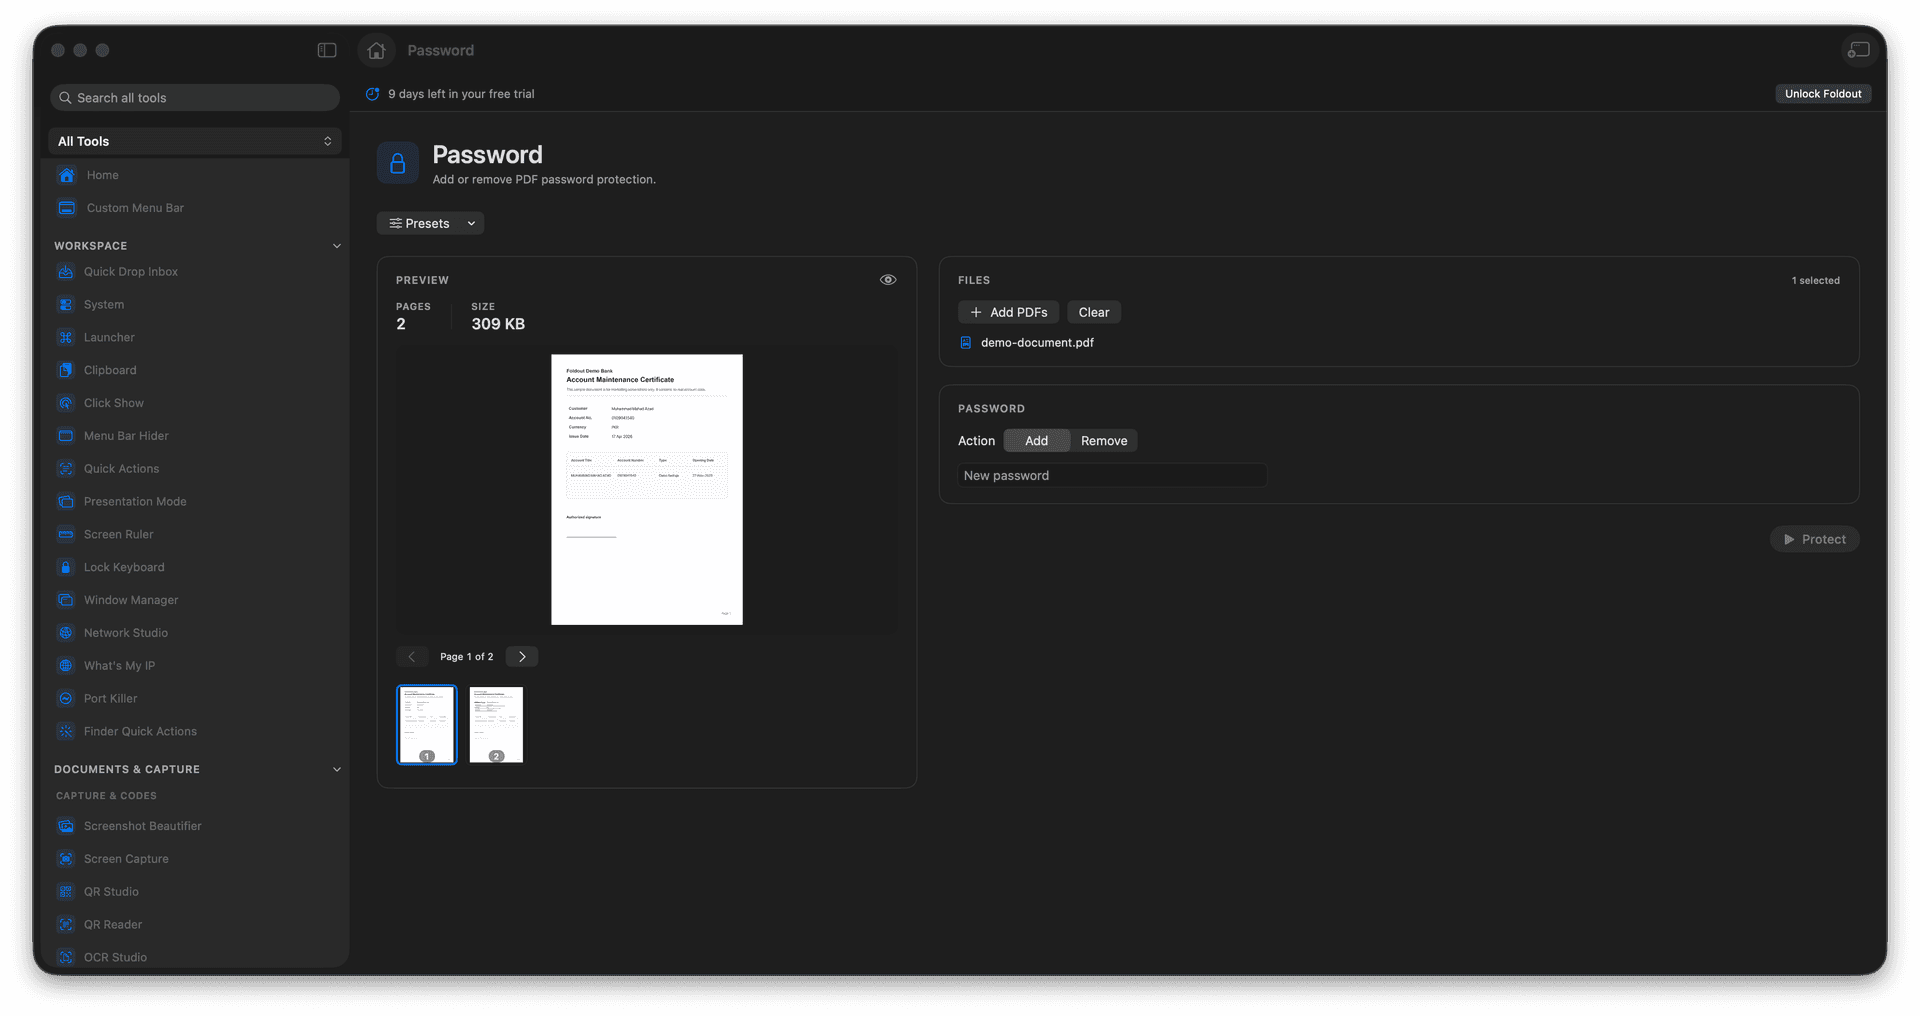Click the New password field
Viewport: 1920px width, 1016px height.
click(1112, 476)
